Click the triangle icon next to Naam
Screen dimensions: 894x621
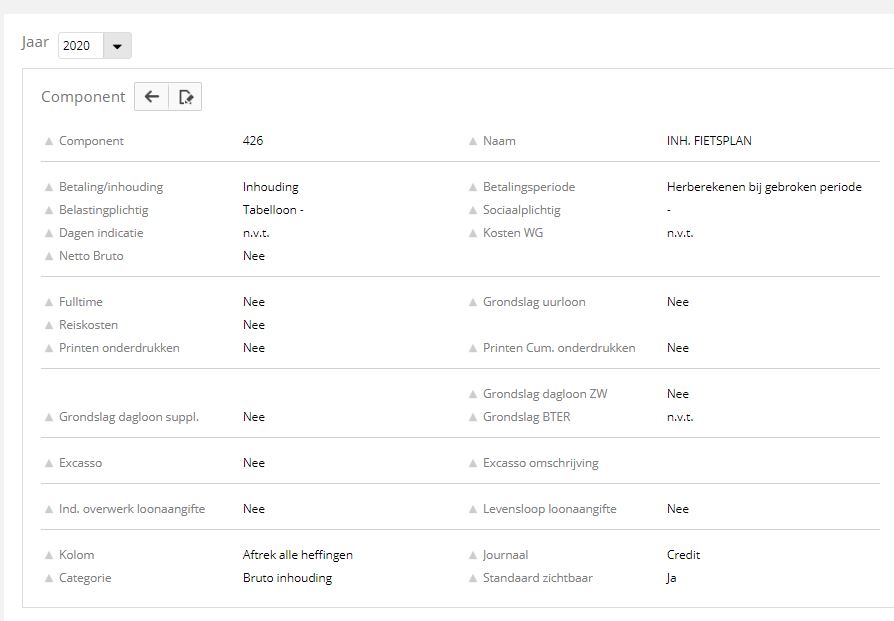coord(473,141)
